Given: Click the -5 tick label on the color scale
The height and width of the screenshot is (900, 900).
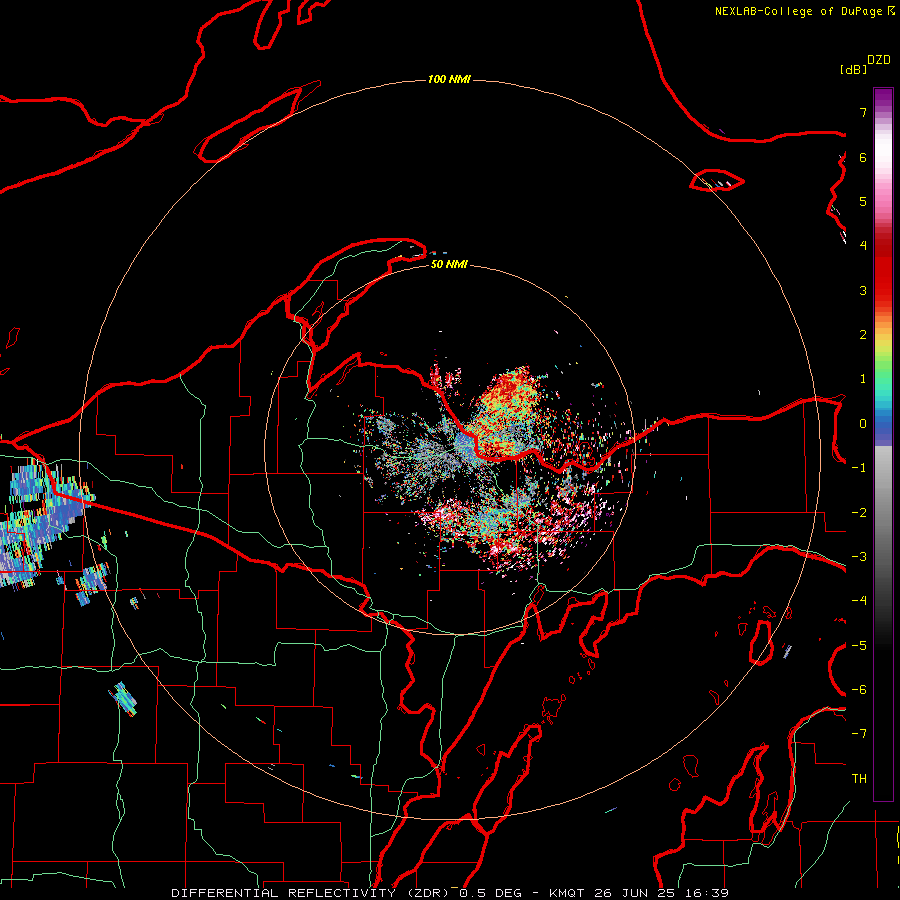Looking at the screenshot, I should (859, 646).
